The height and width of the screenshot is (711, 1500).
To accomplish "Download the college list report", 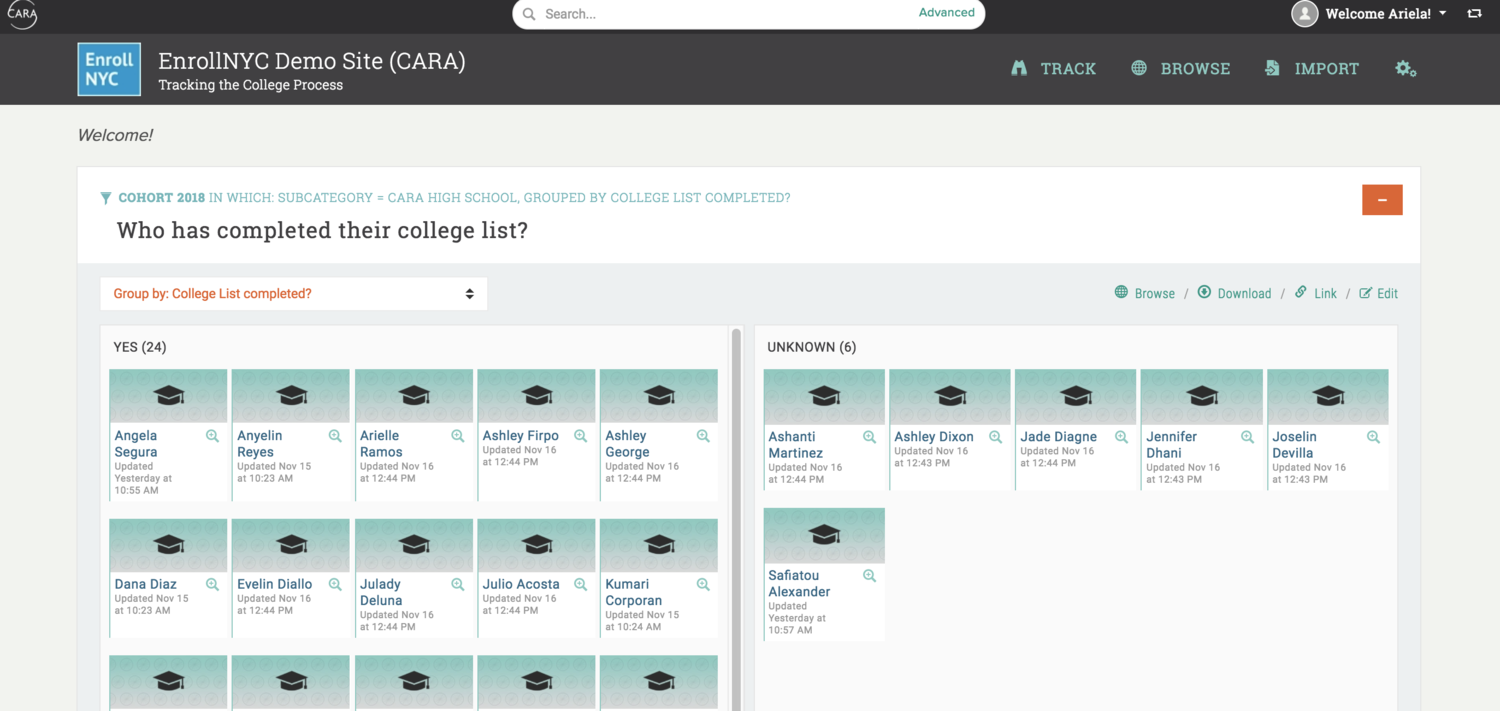I will pyautogui.click(x=1235, y=293).
